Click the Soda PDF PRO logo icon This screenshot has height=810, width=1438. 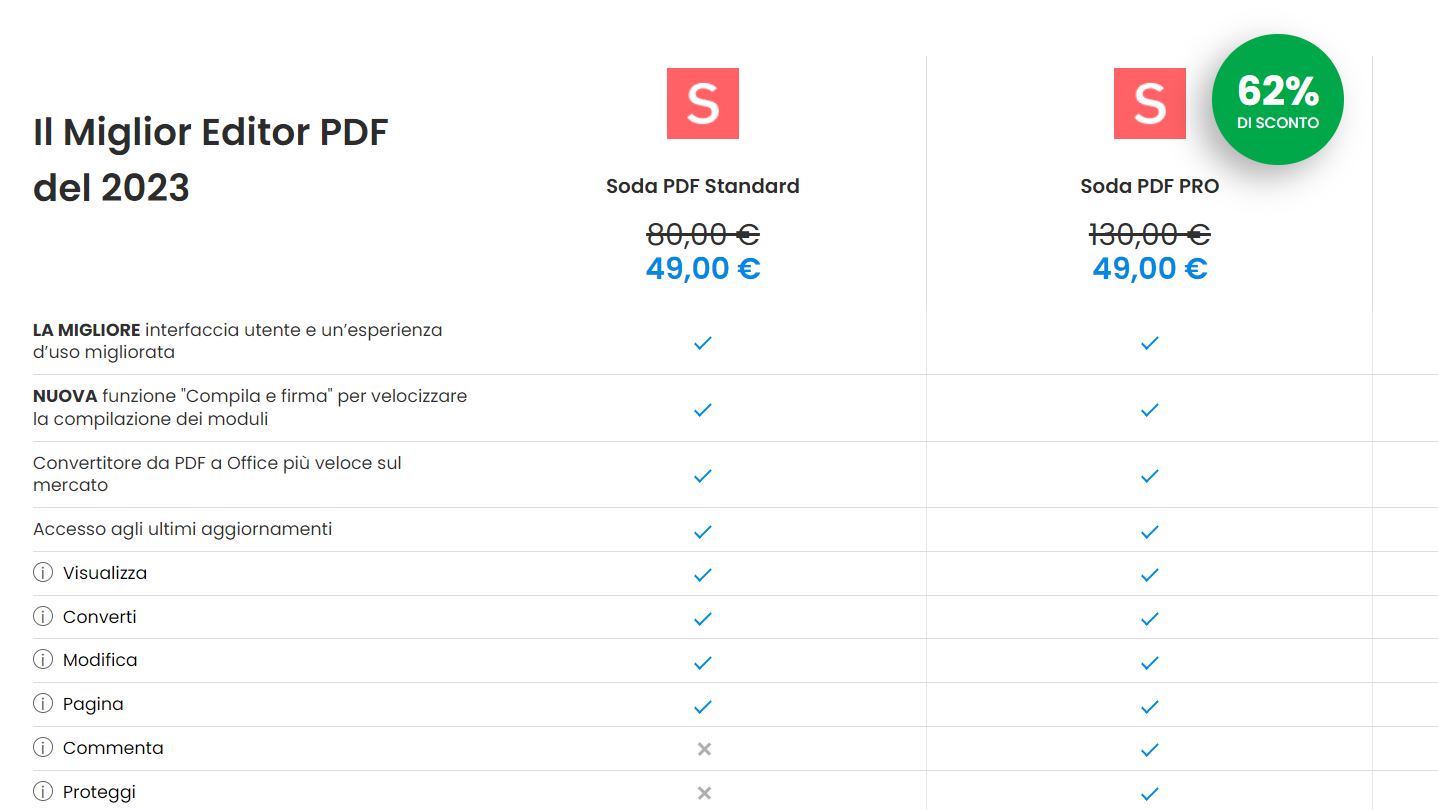1149,103
